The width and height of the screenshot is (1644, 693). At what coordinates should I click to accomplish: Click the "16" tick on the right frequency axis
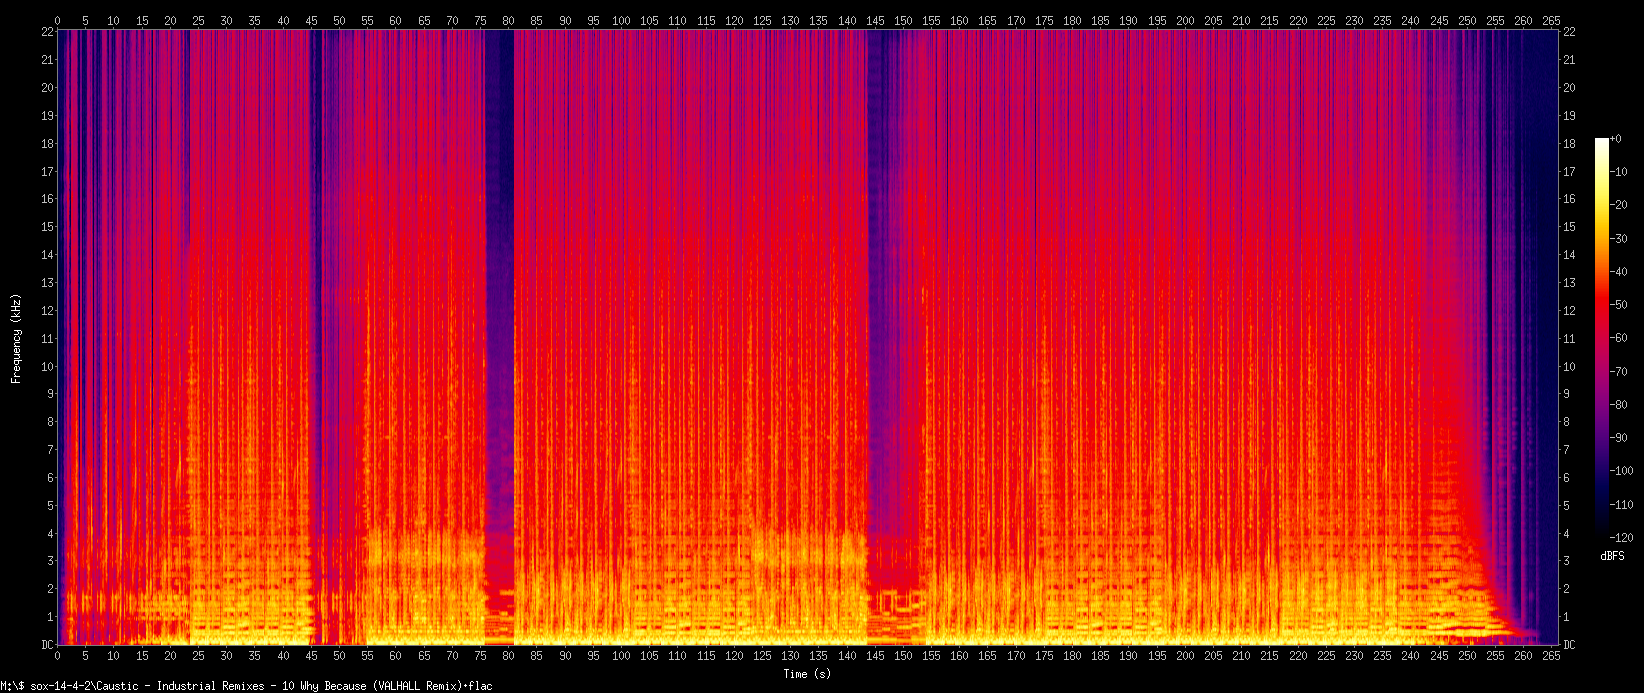coord(1570,199)
